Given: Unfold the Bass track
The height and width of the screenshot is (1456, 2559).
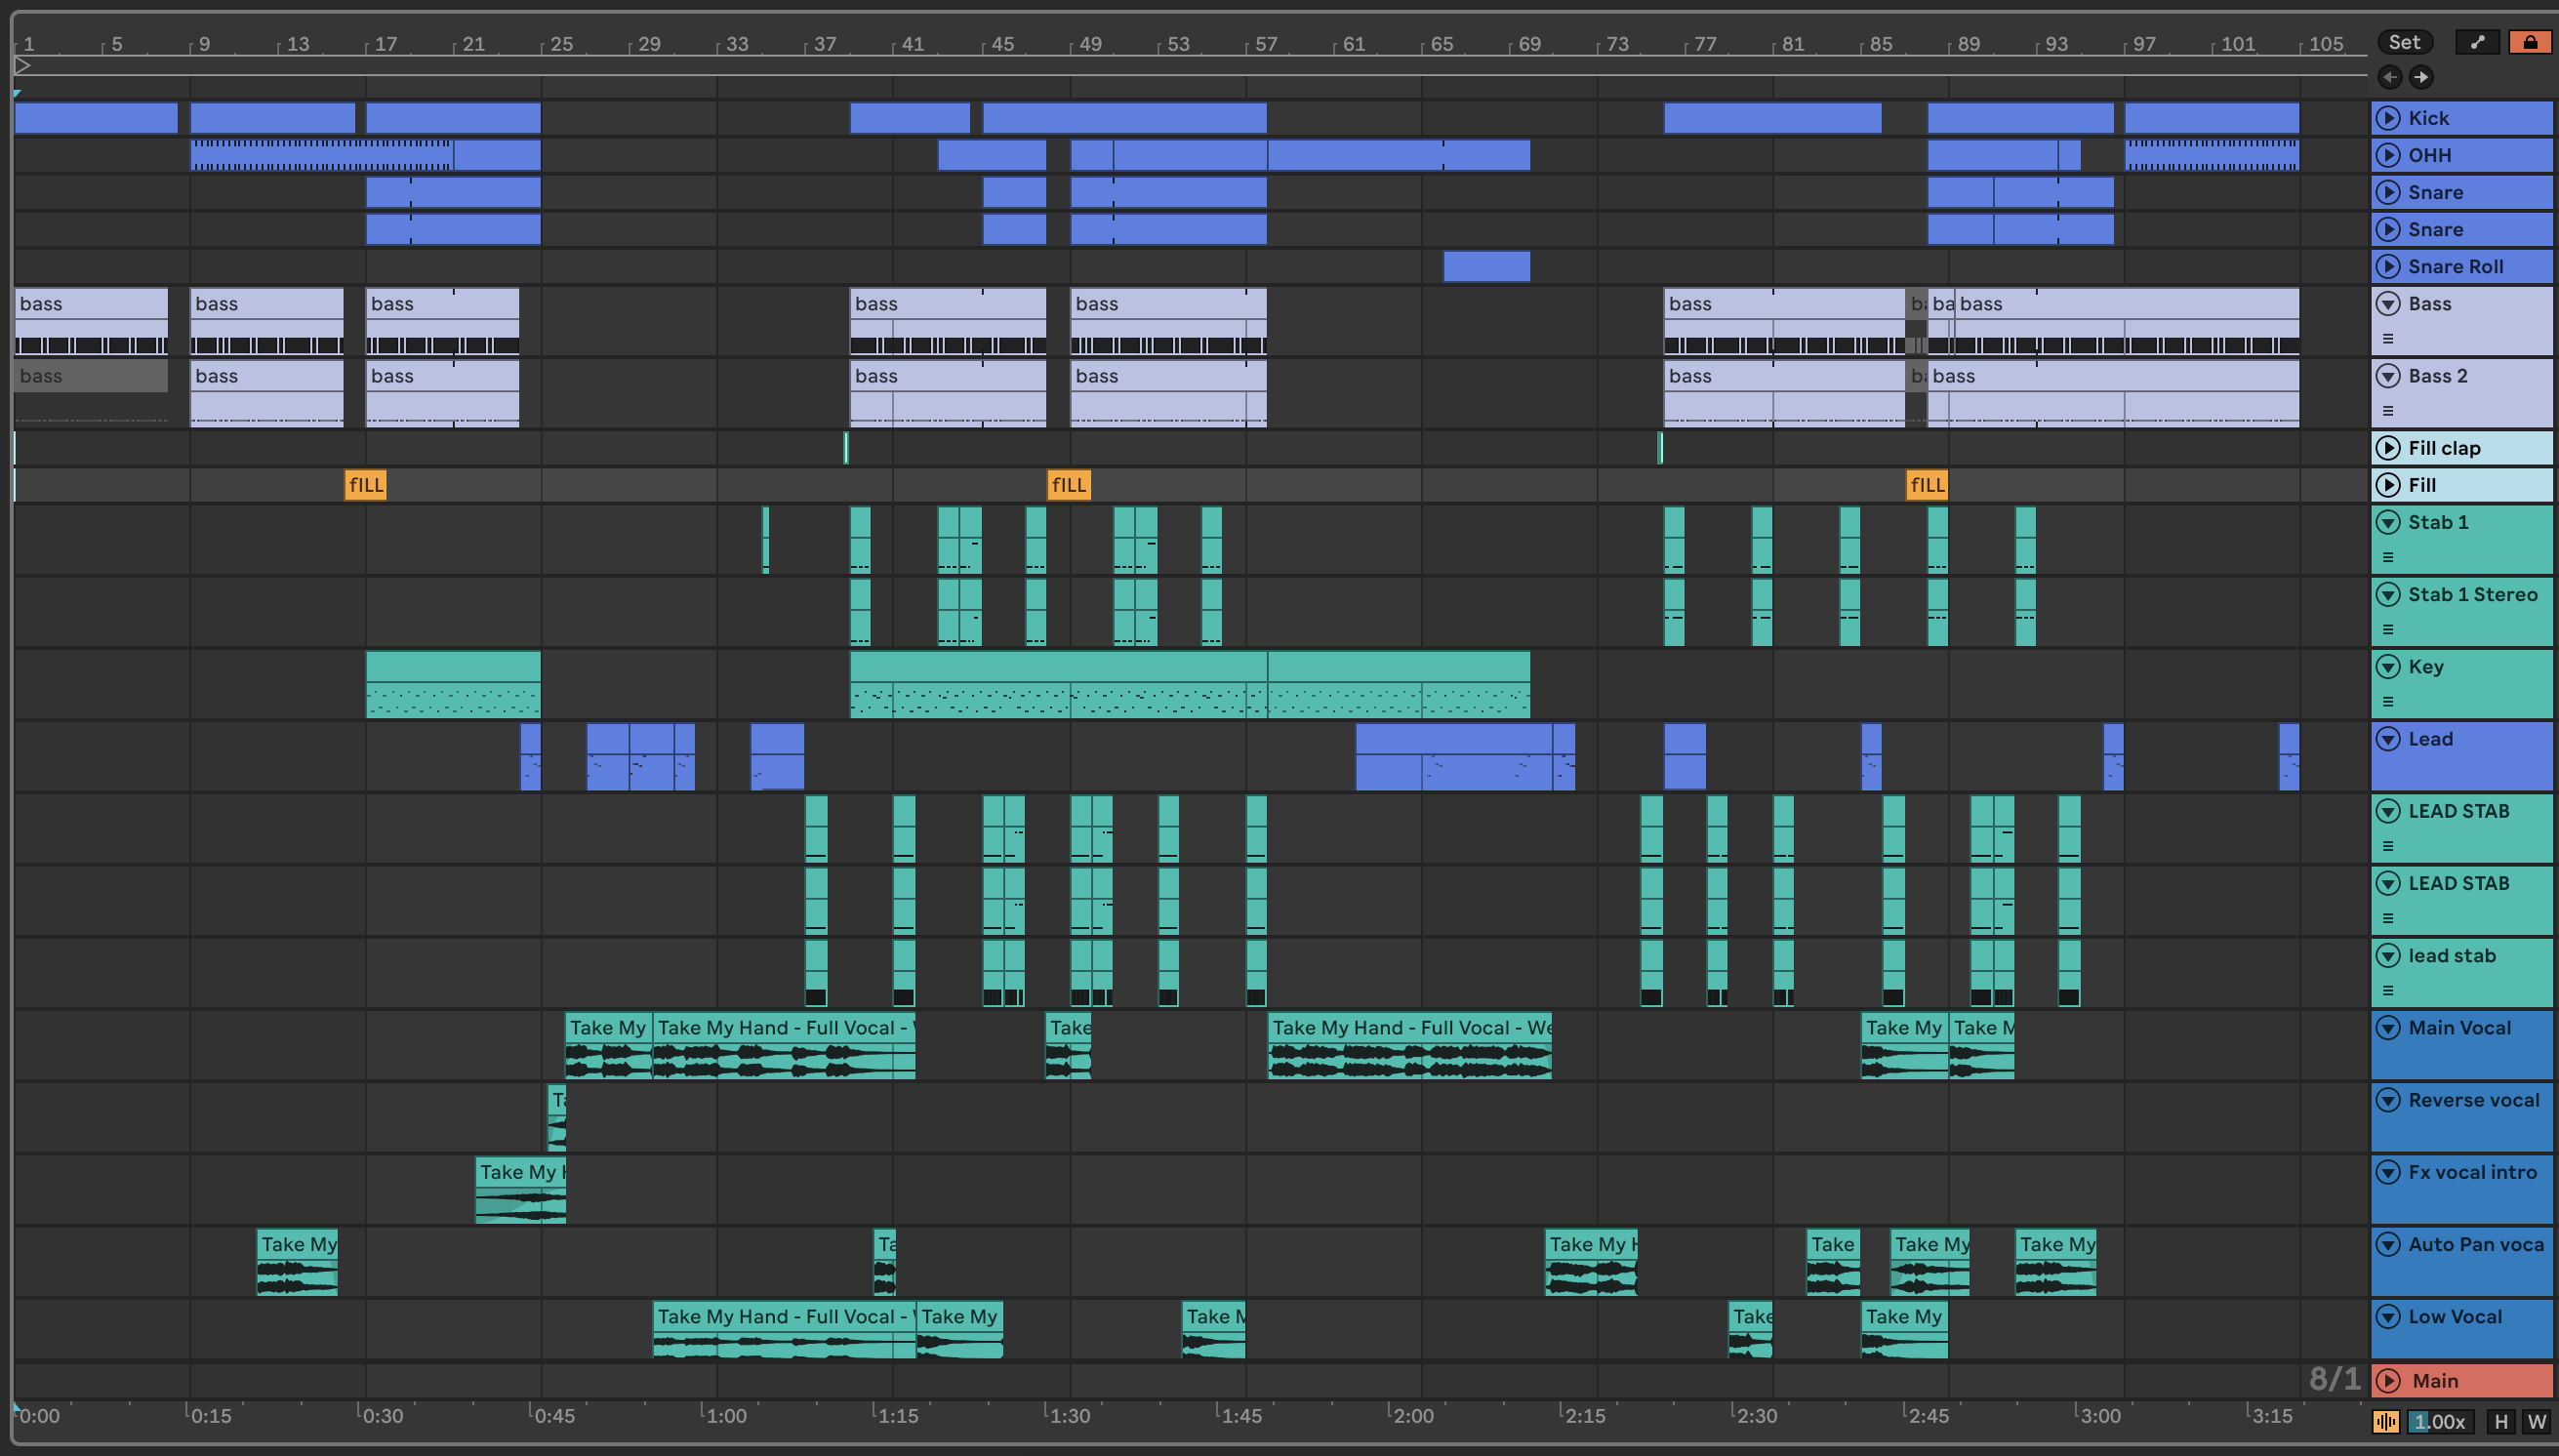Looking at the screenshot, I should (2388, 303).
